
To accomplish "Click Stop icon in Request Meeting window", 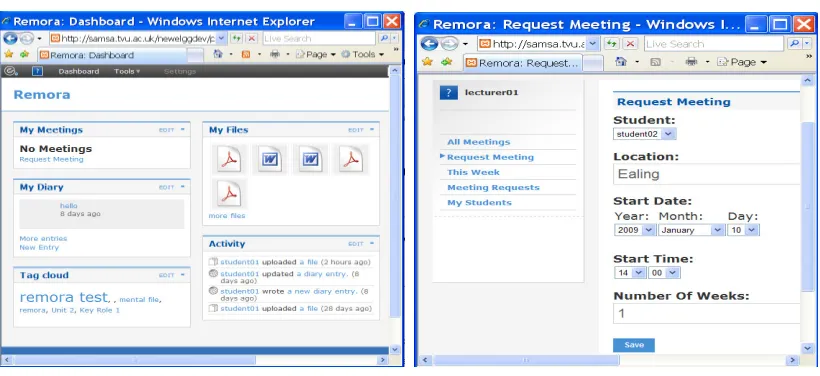I will click(630, 43).
